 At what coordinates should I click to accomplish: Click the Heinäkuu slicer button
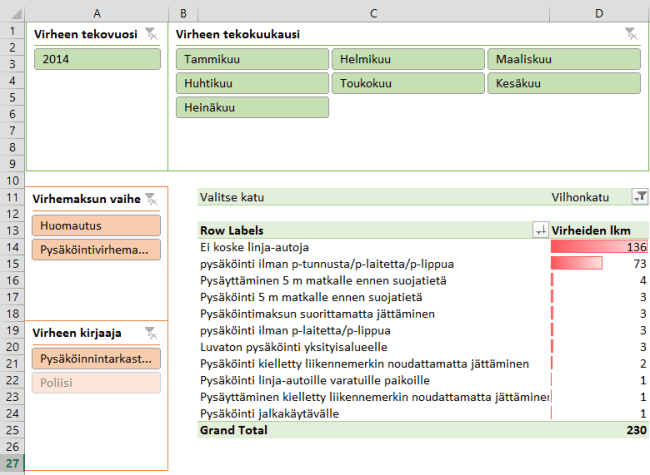coord(252,107)
